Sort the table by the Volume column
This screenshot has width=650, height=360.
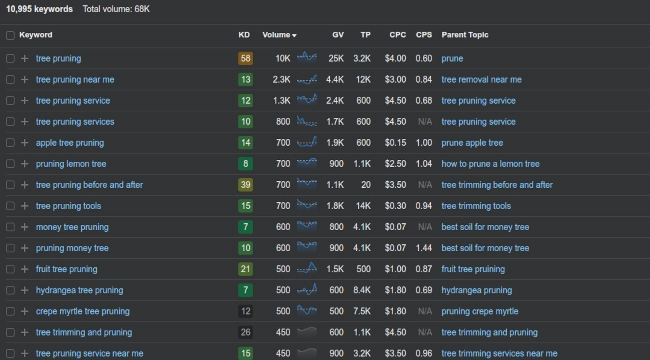[x=279, y=35]
